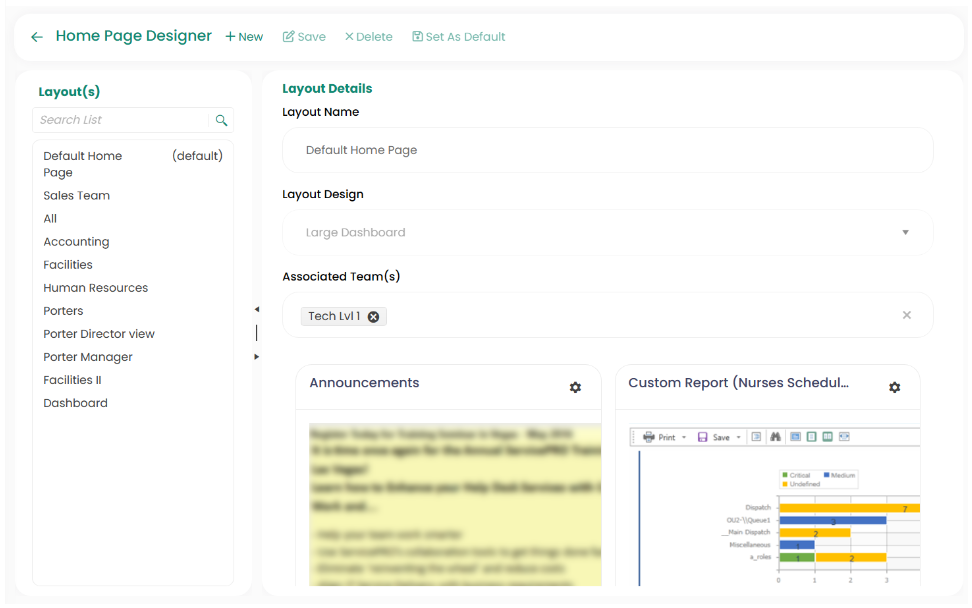The image size is (972, 608).
Task: Select the Dashboard layout
Action: [133, 403]
